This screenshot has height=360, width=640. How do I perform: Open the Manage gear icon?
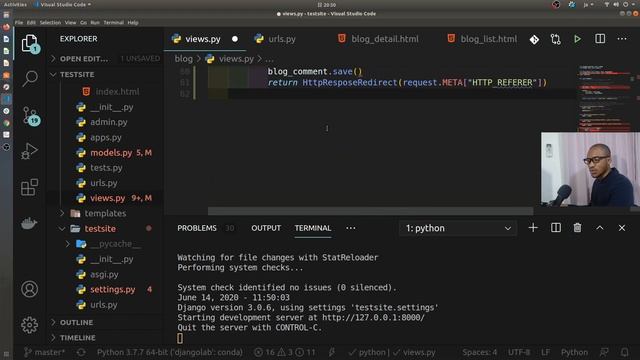point(30,325)
